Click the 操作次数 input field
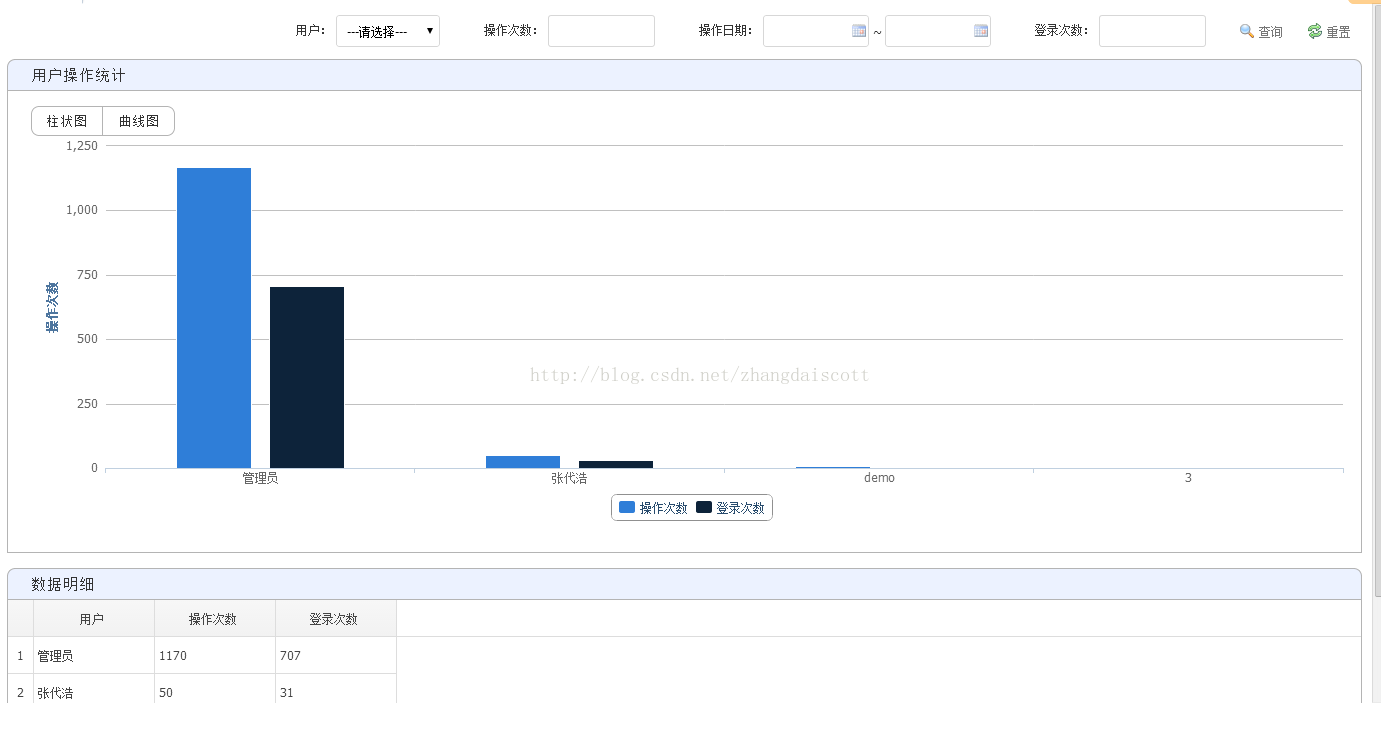This screenshot has height=729, width=1381. 601,31
